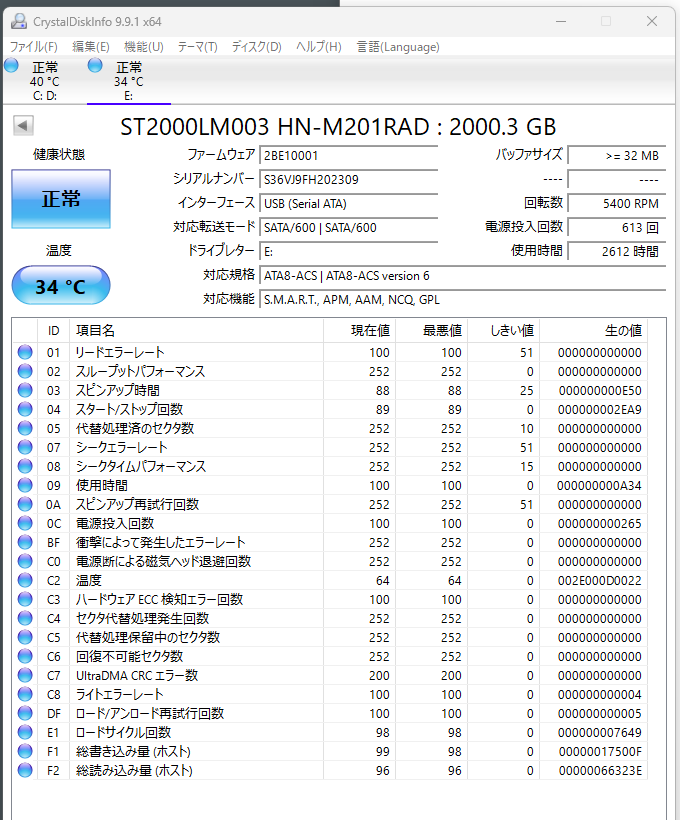Open the ファイル(F) menu
Image resolution: width=680 pixels, height=820 pixels.
click(33, 47)
